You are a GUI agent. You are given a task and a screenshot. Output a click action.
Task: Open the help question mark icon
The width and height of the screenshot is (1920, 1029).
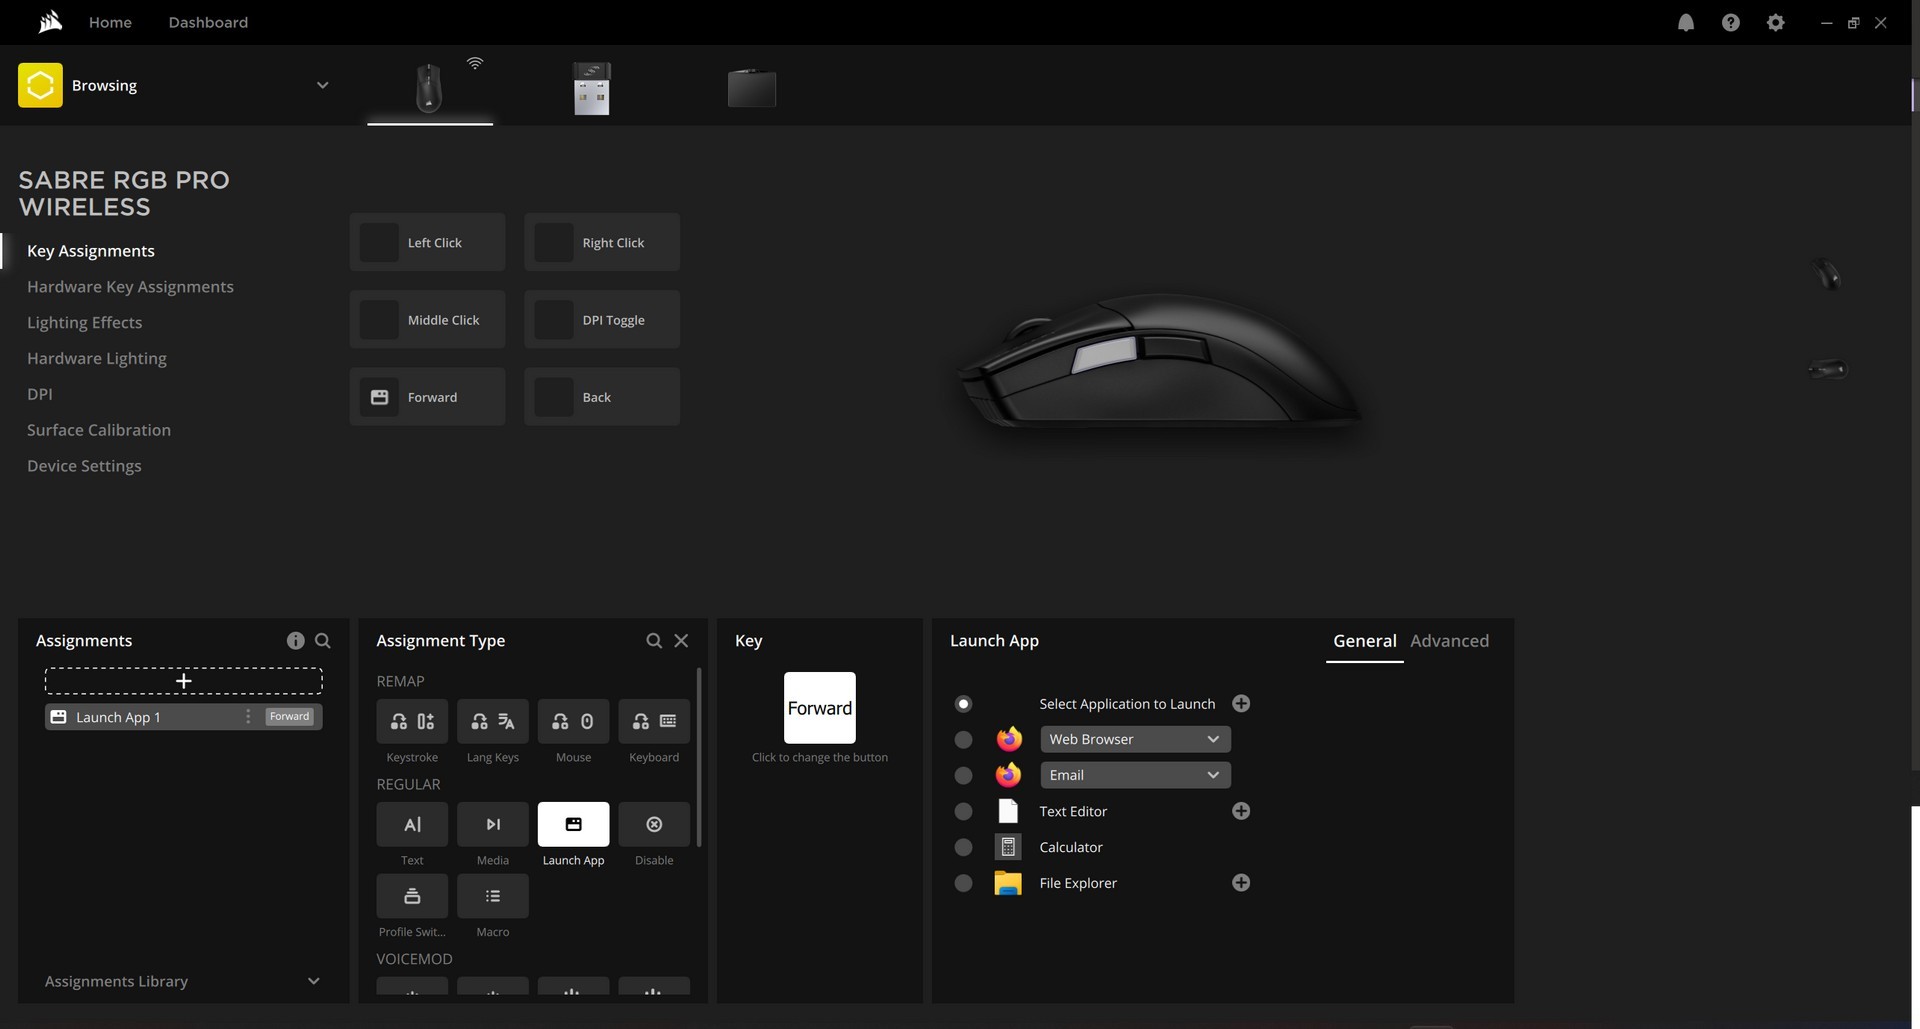tap(1731, 22)
